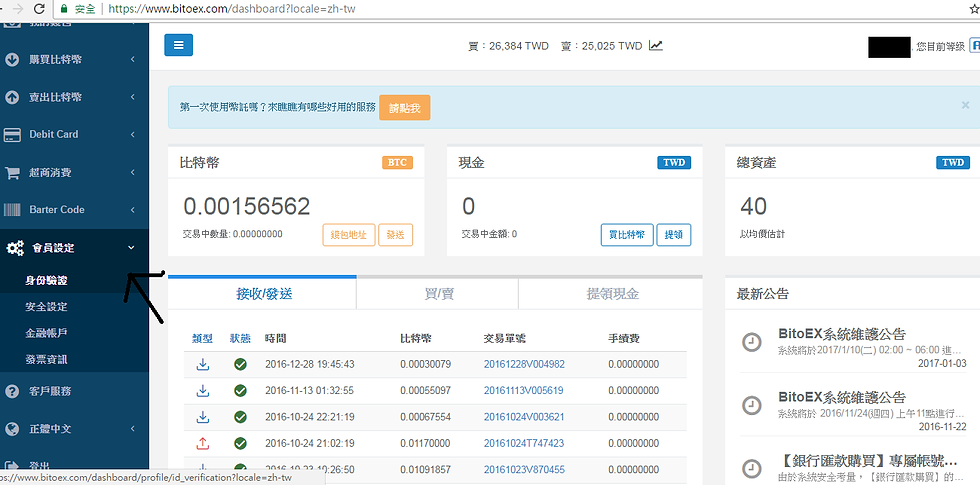
Task: Switch to the 提領現金 tab
Action: coord(611,294)
